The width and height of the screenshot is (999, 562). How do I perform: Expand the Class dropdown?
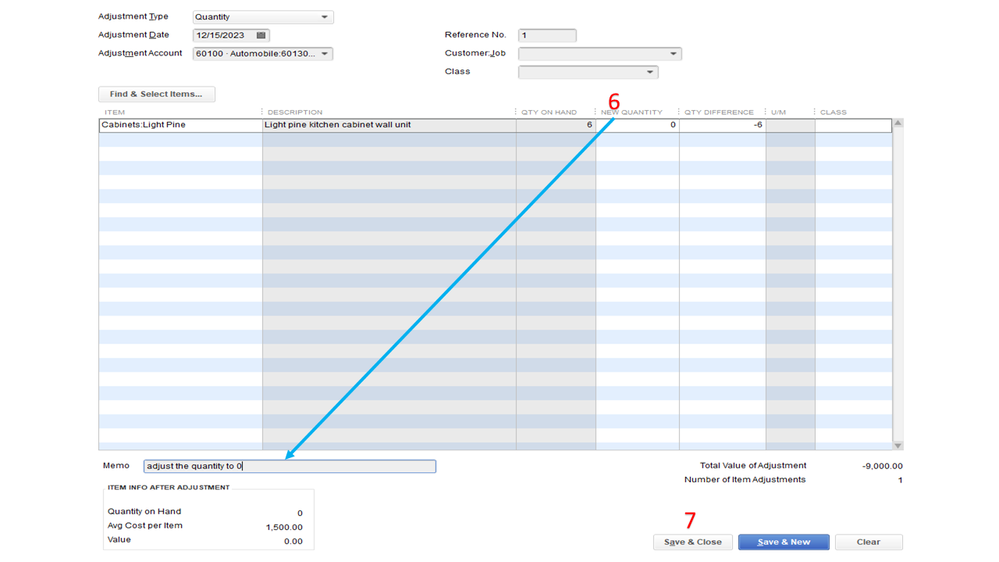[649, 72]
